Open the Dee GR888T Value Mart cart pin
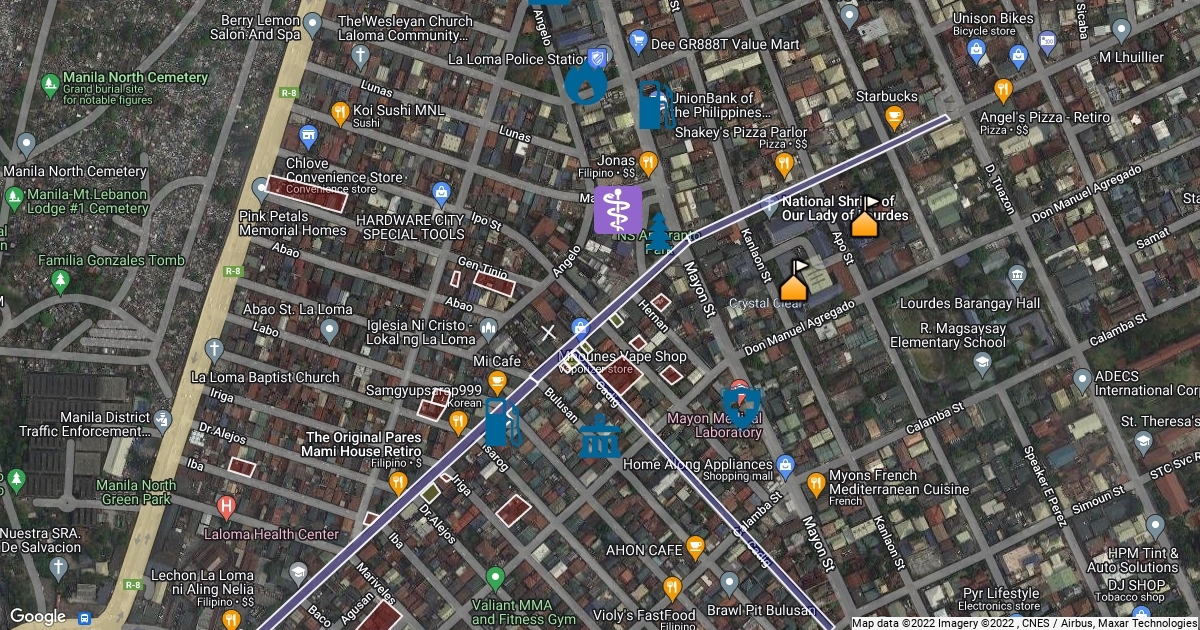 638,43
